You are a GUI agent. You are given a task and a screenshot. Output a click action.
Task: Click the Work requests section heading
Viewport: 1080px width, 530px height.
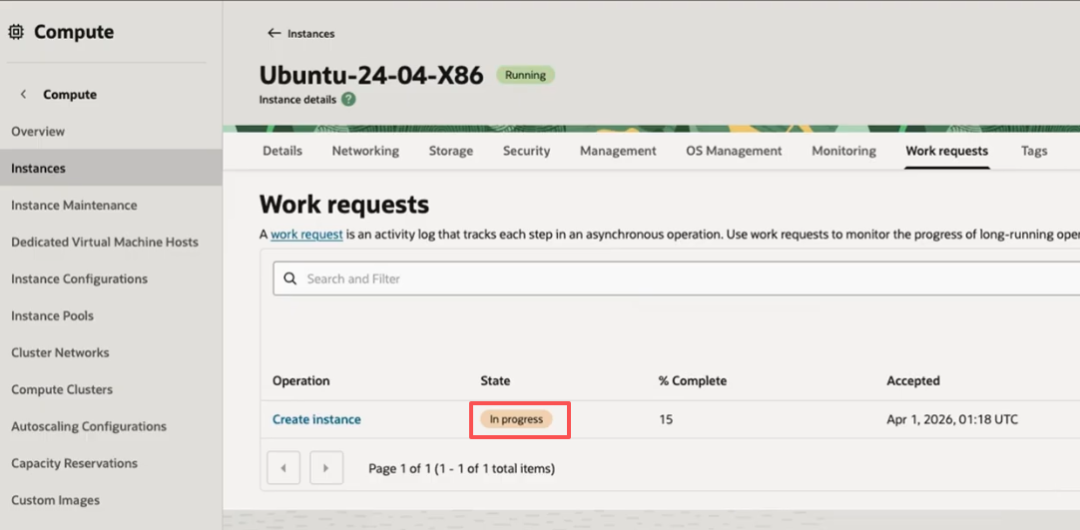point(344,204)
